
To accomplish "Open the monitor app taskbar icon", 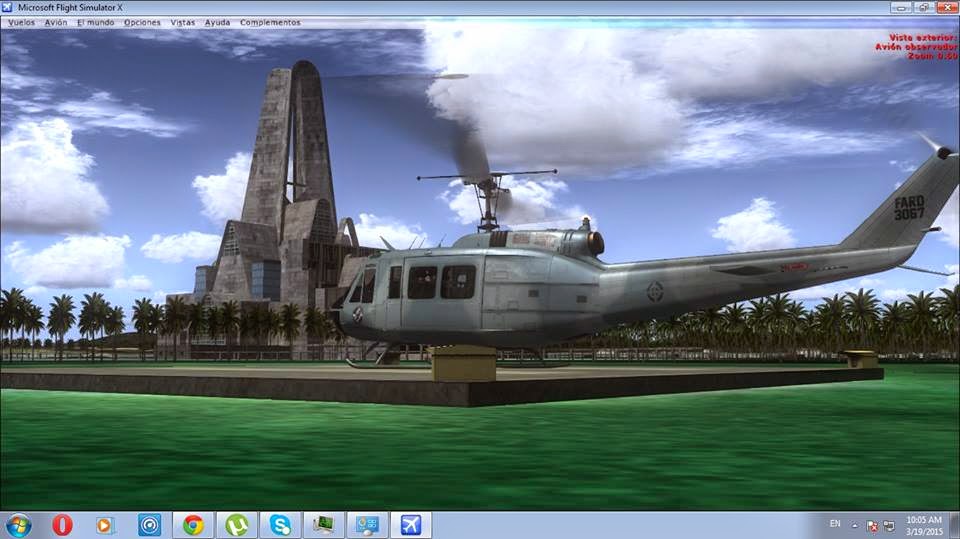I will pyautogui.click(x=323, y=525).
